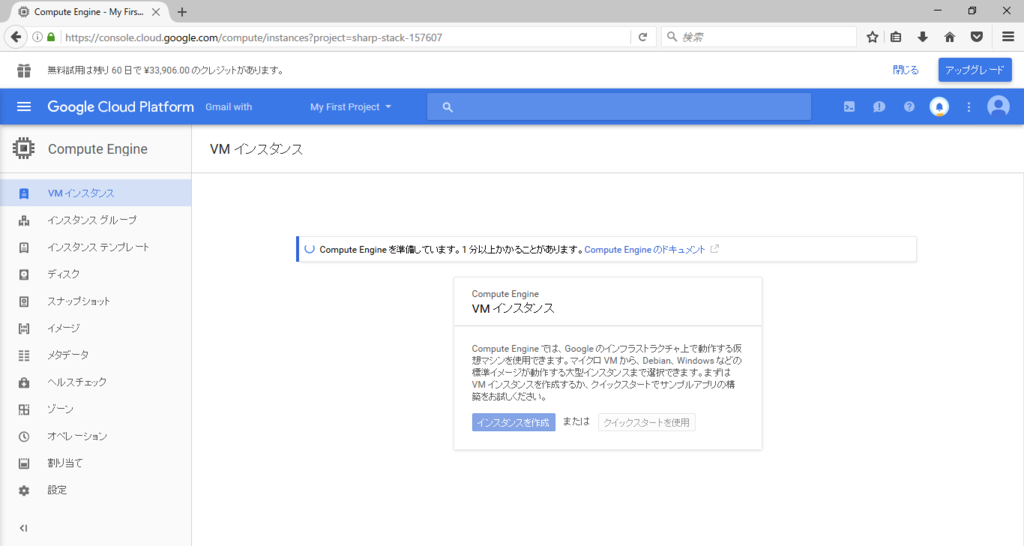Screen dimensions: 1024x546
Task: Click the Compute Engine chip icon
Action: click(x=24, y=149)
